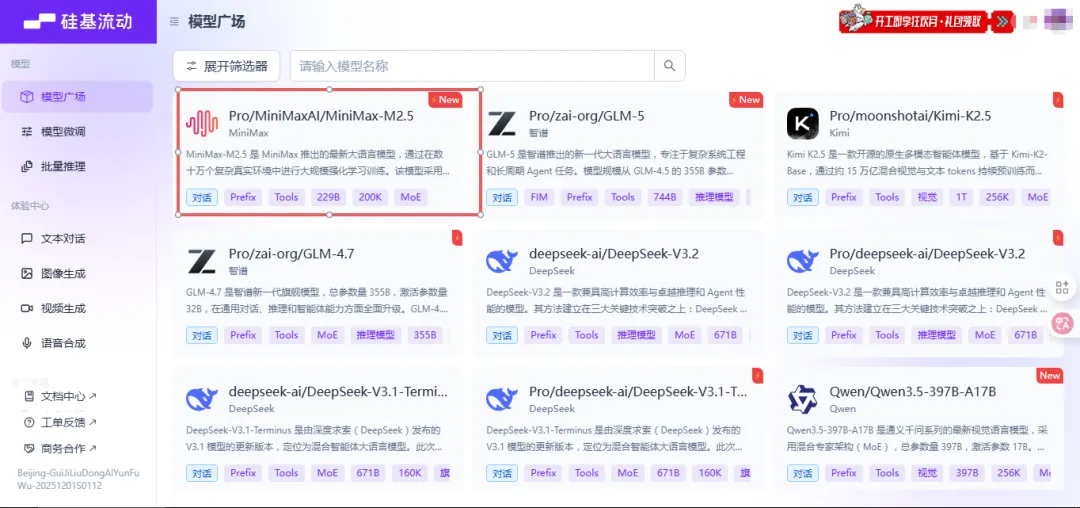Open 文档中心 external link
The width and height of the screenshot is (1080, 508).
coord(61,396)
